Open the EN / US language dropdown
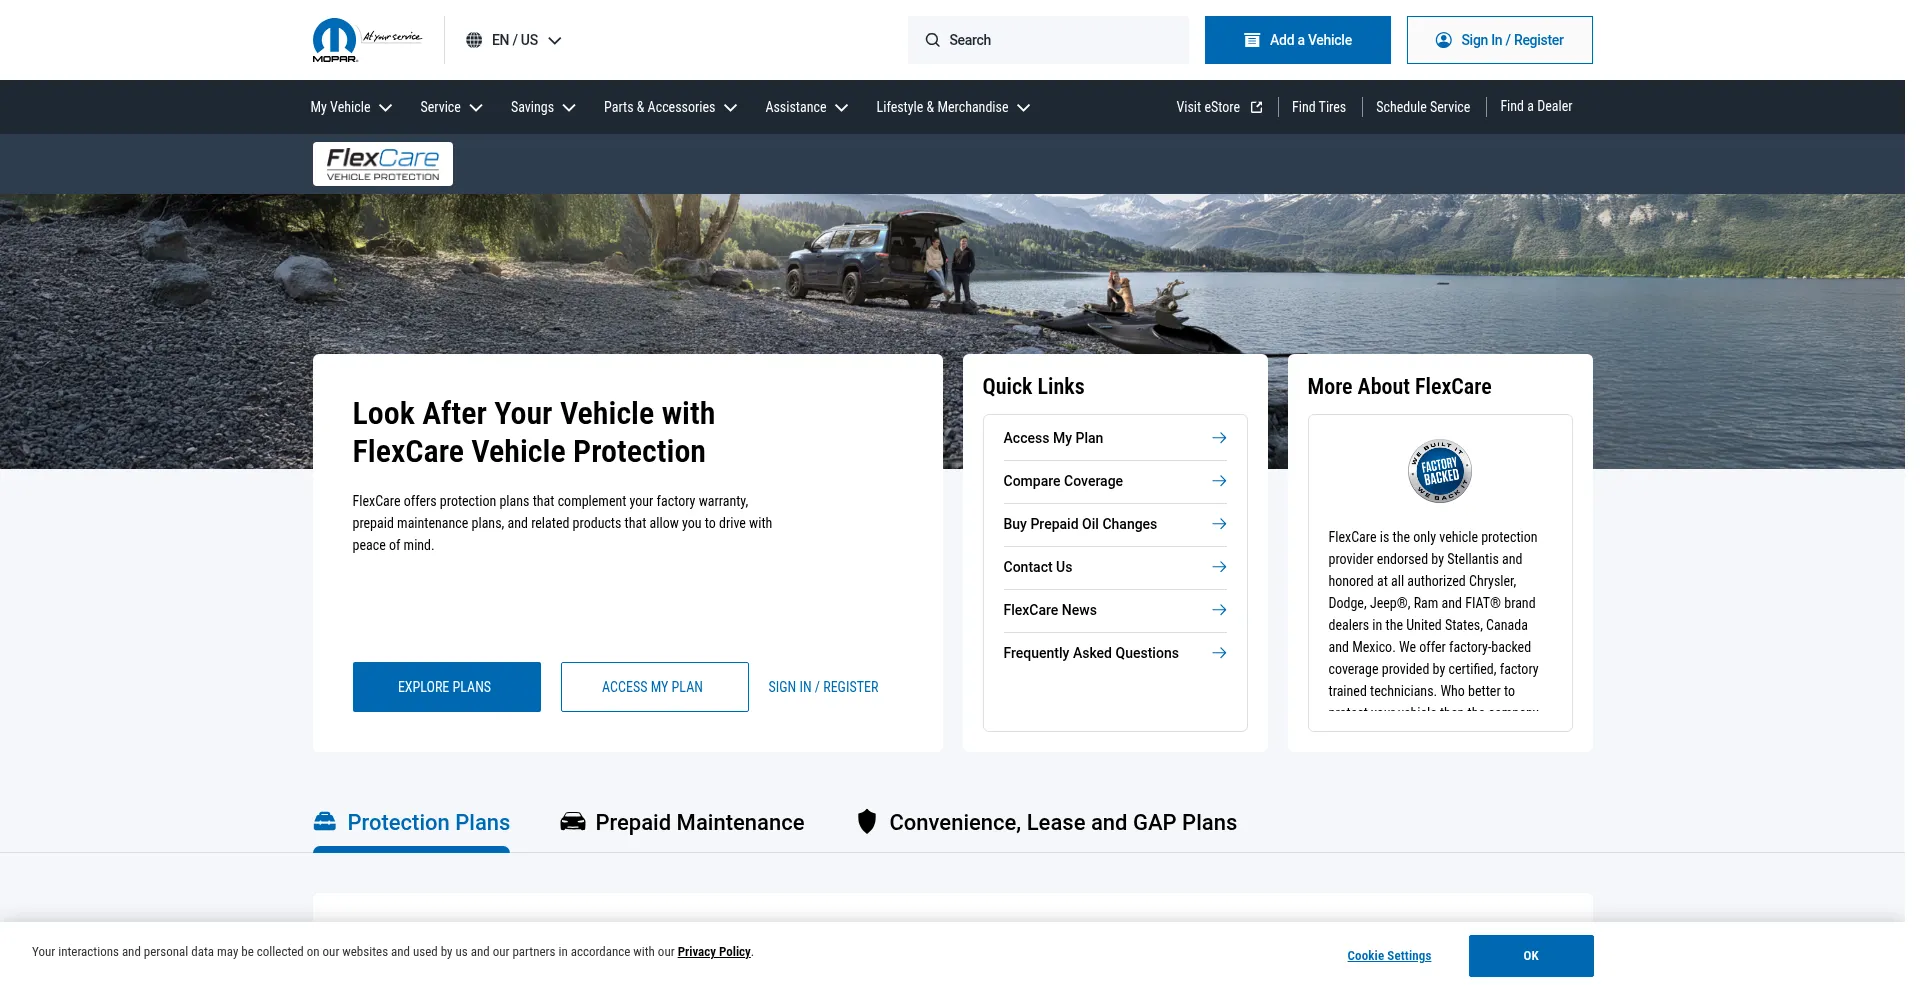The width and height of the screenshot is (1920, 993). click(514, 40)
